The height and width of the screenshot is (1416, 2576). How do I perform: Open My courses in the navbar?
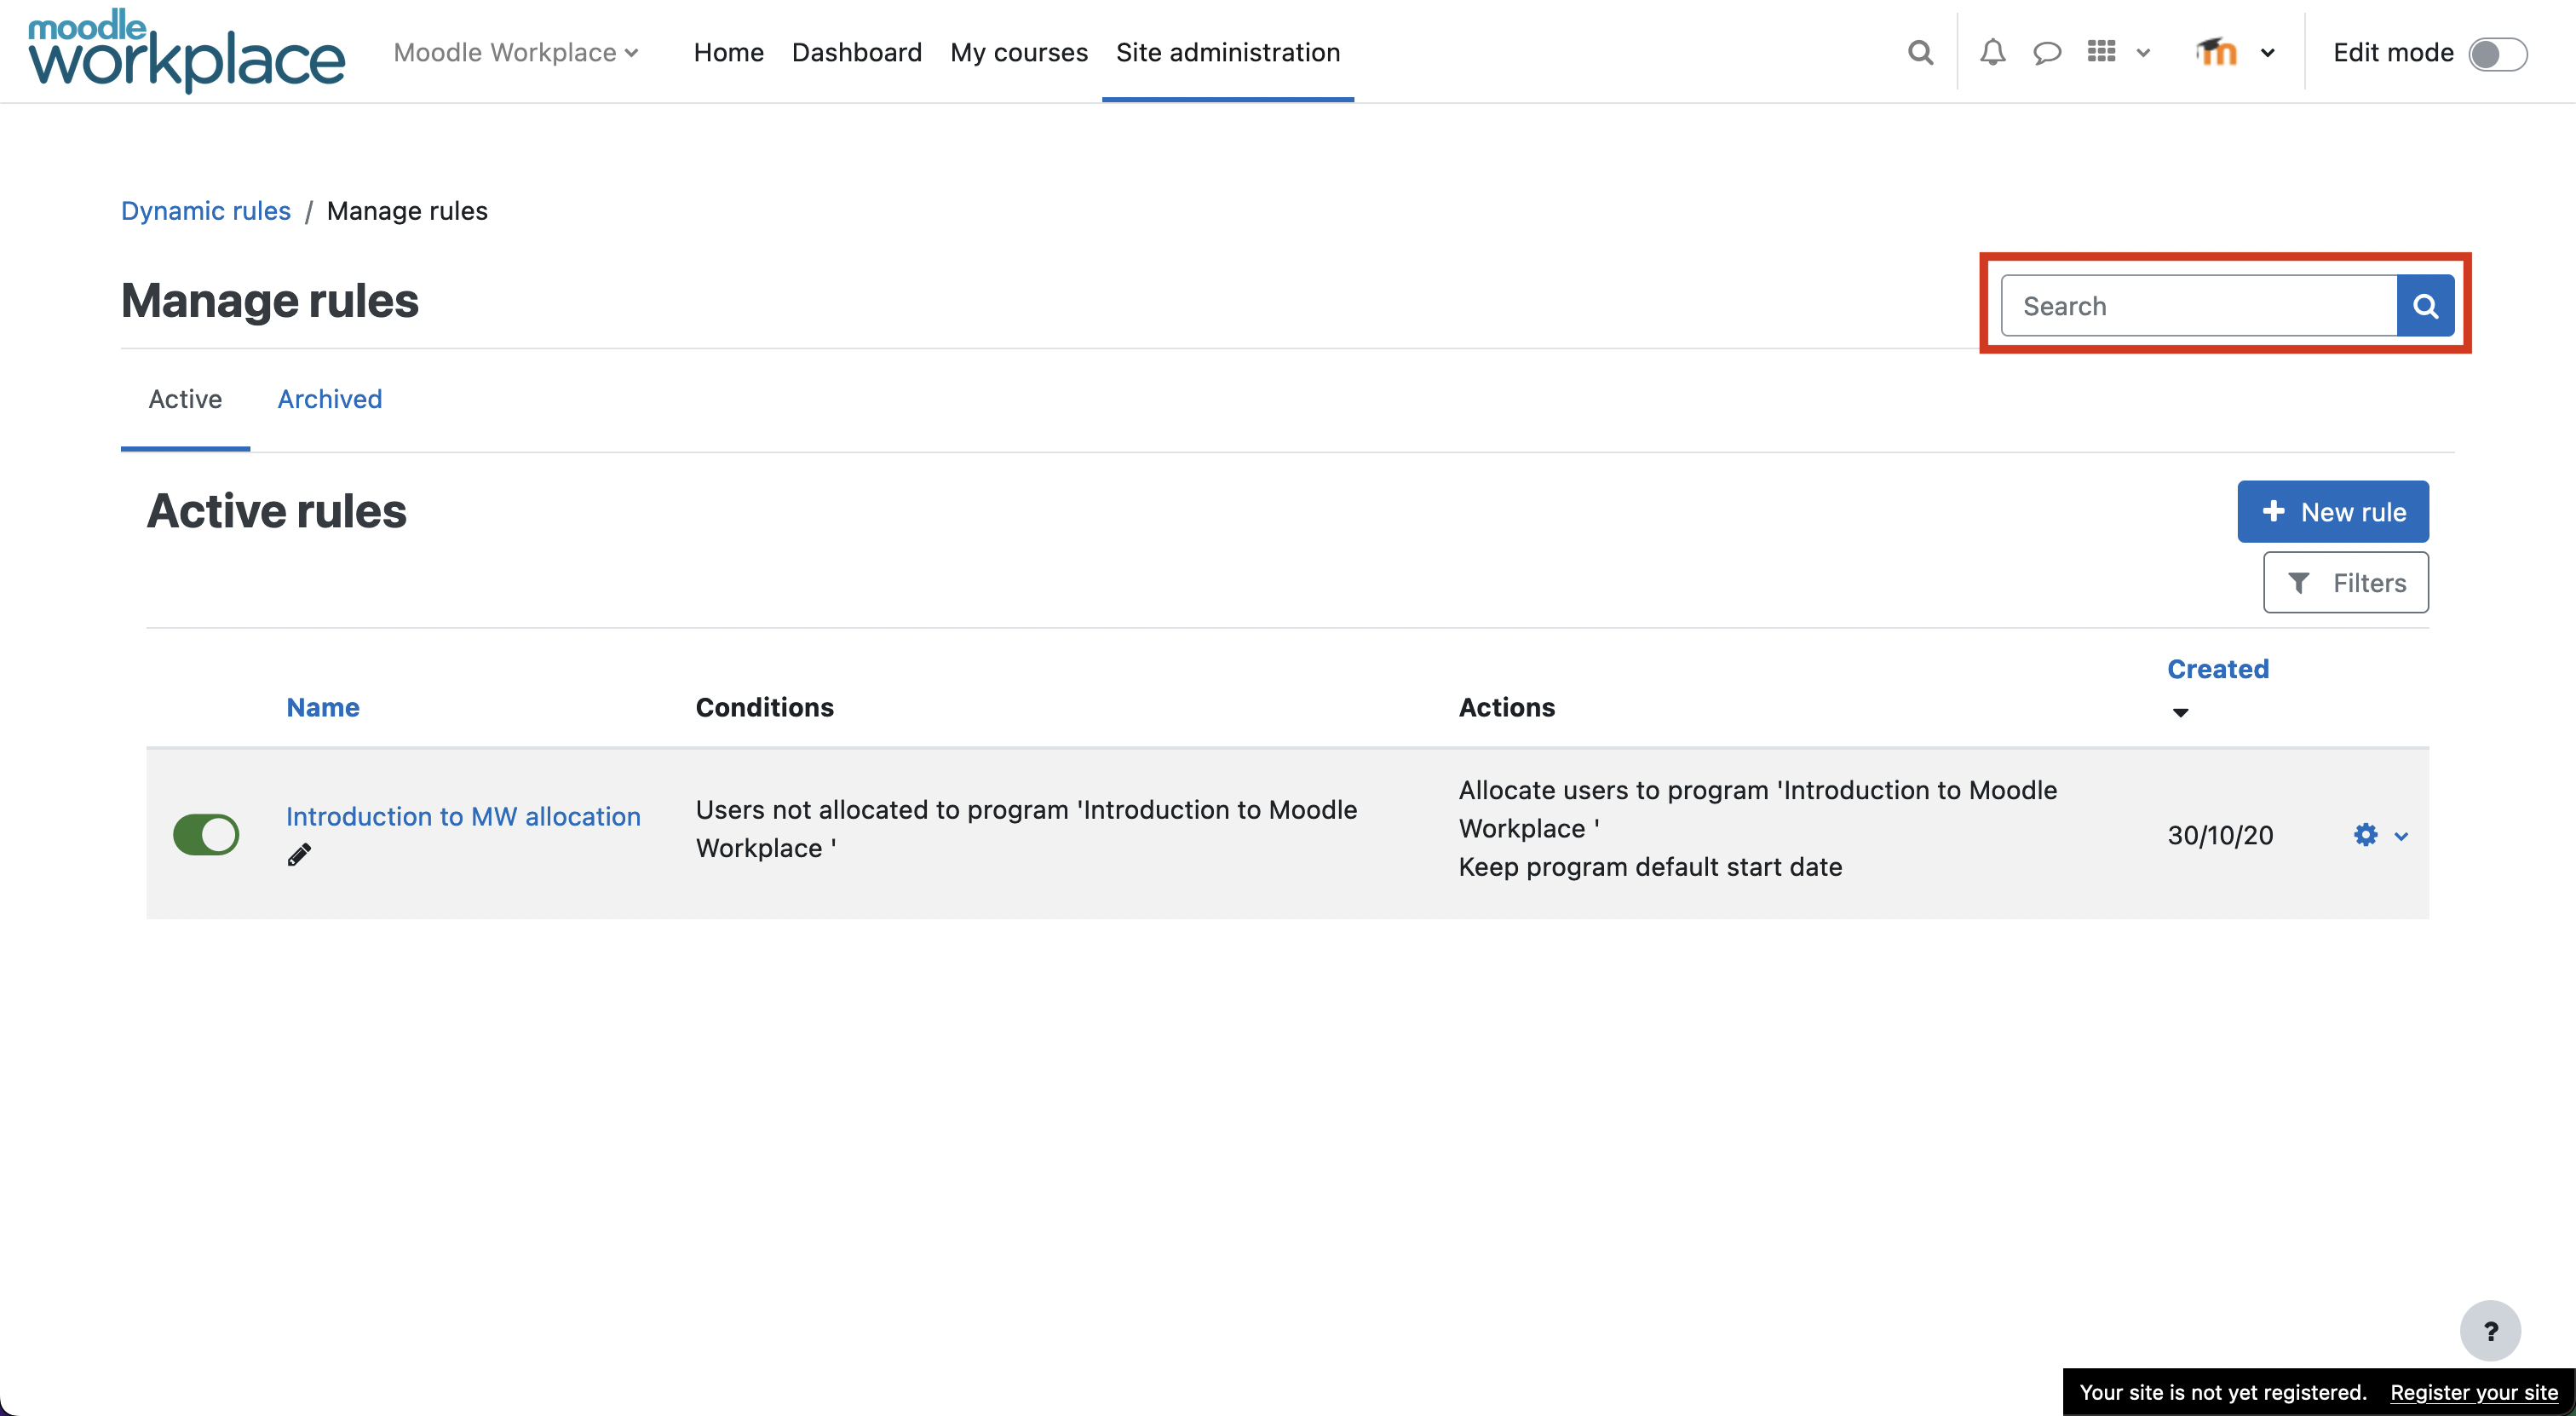click(x=1019, y=52)
